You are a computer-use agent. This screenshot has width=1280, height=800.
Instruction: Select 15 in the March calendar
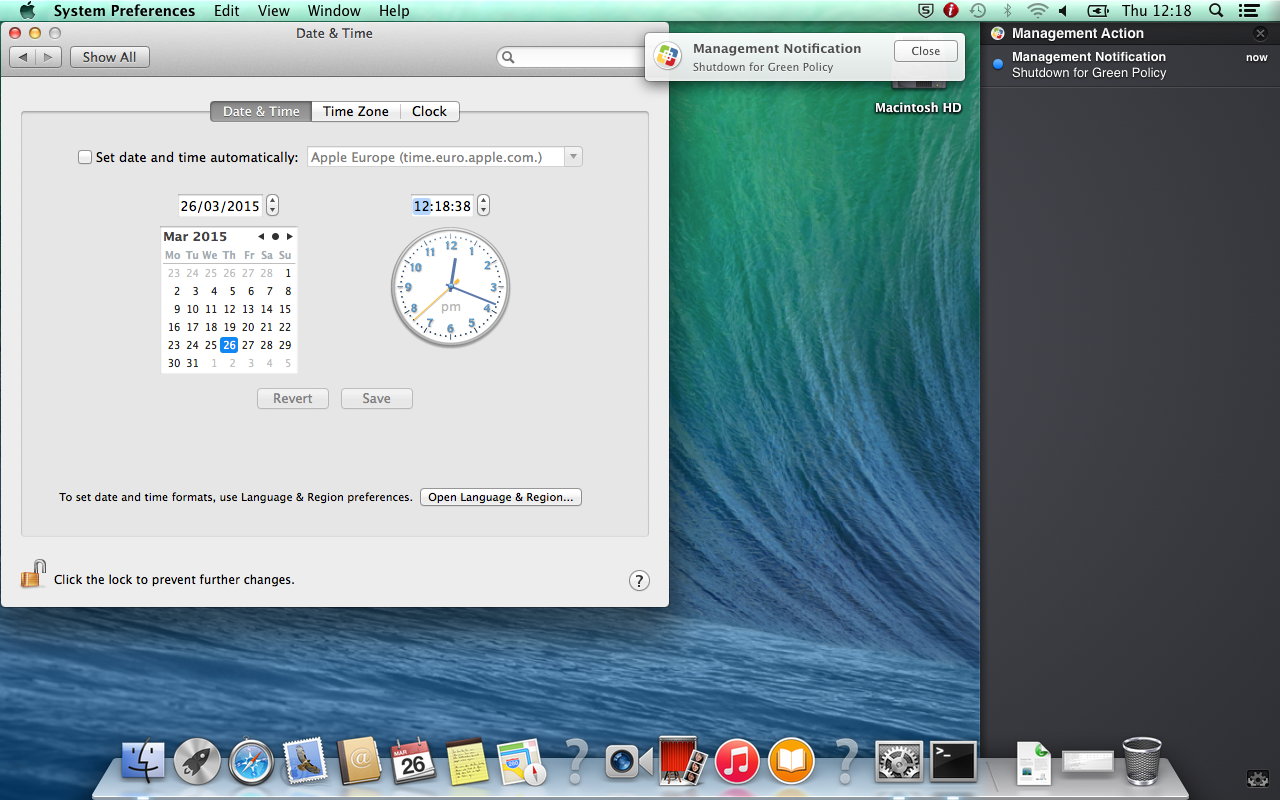(x=285, y=309)
